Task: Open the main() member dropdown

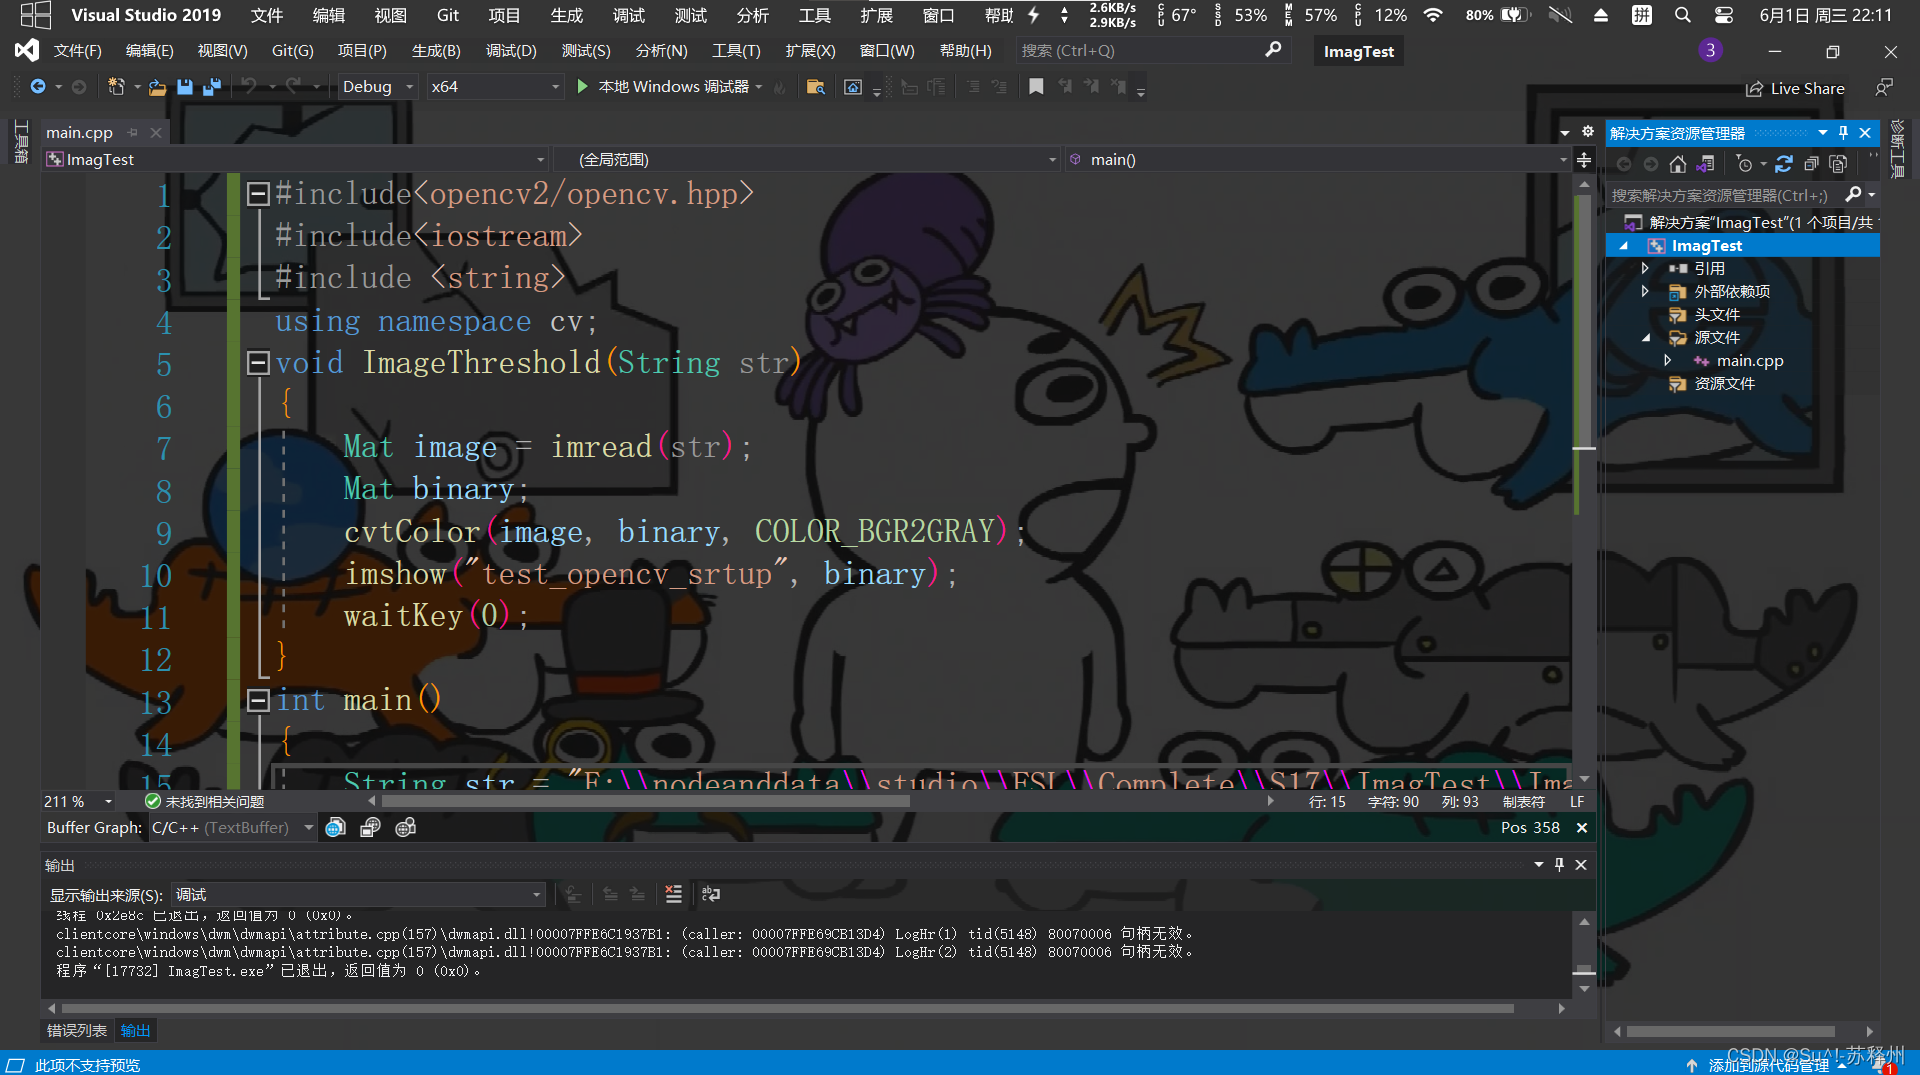Action: tap(1318, 160)
